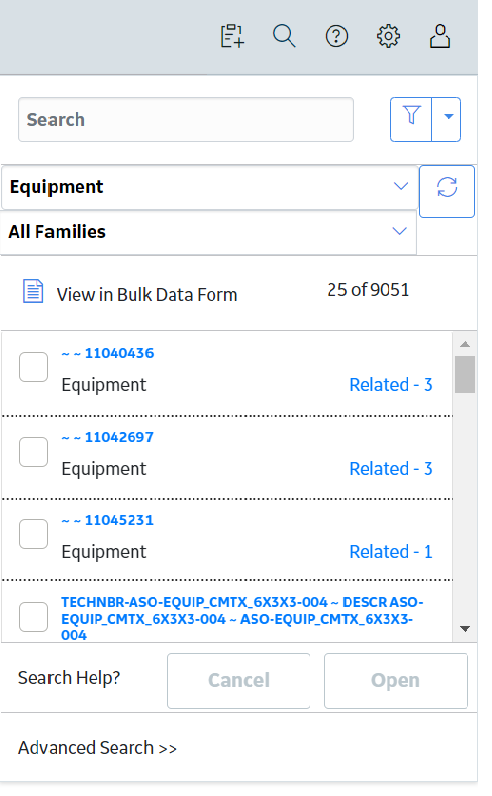Click the Search text input field
492x796 pixels.
click(x=186, y=120)
